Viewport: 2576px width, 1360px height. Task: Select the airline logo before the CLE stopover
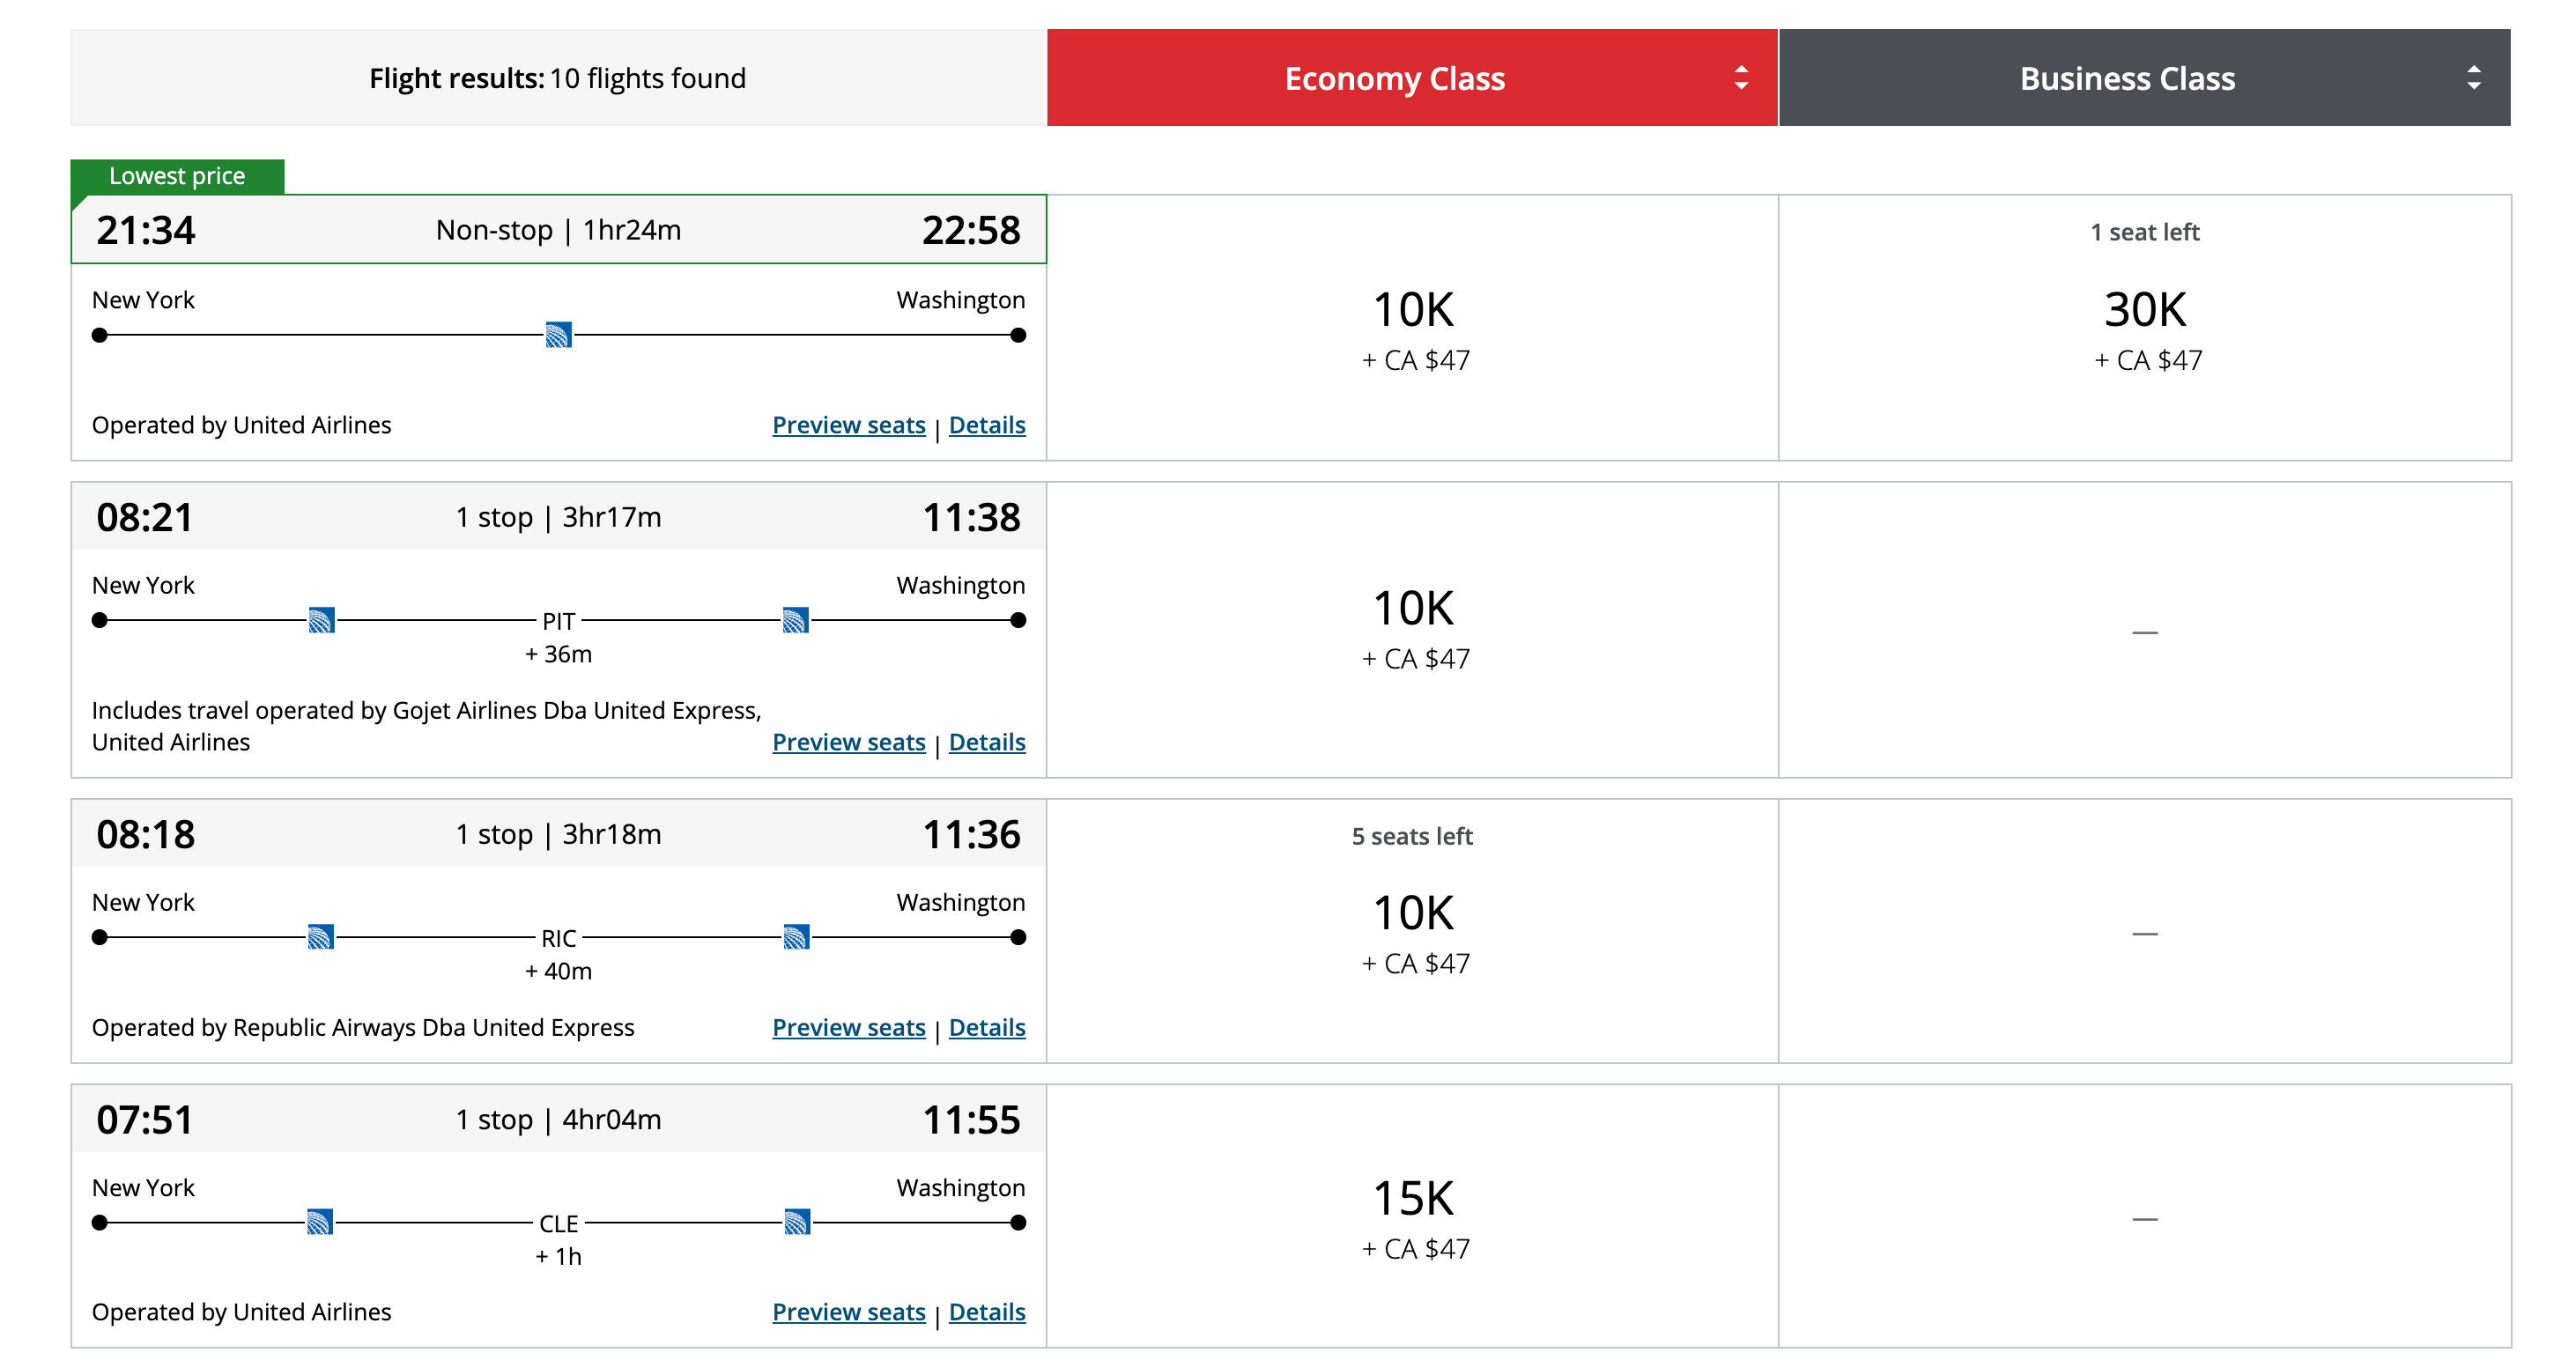pos(322,1222)
